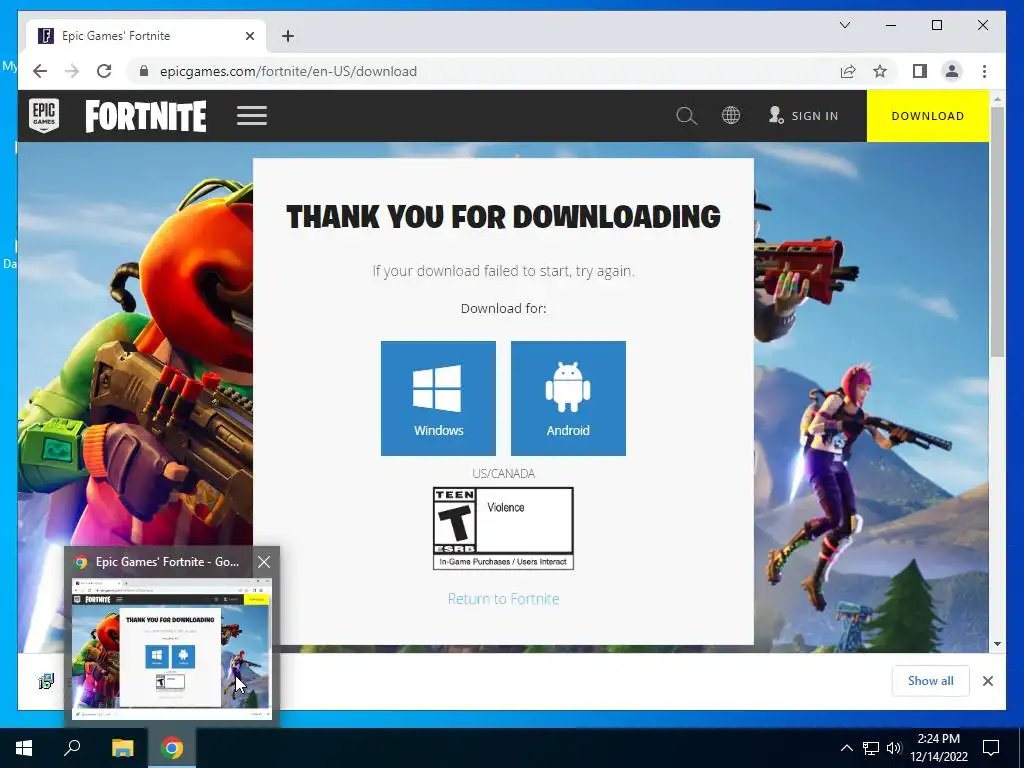Open a new browser tab

point(288,36)
